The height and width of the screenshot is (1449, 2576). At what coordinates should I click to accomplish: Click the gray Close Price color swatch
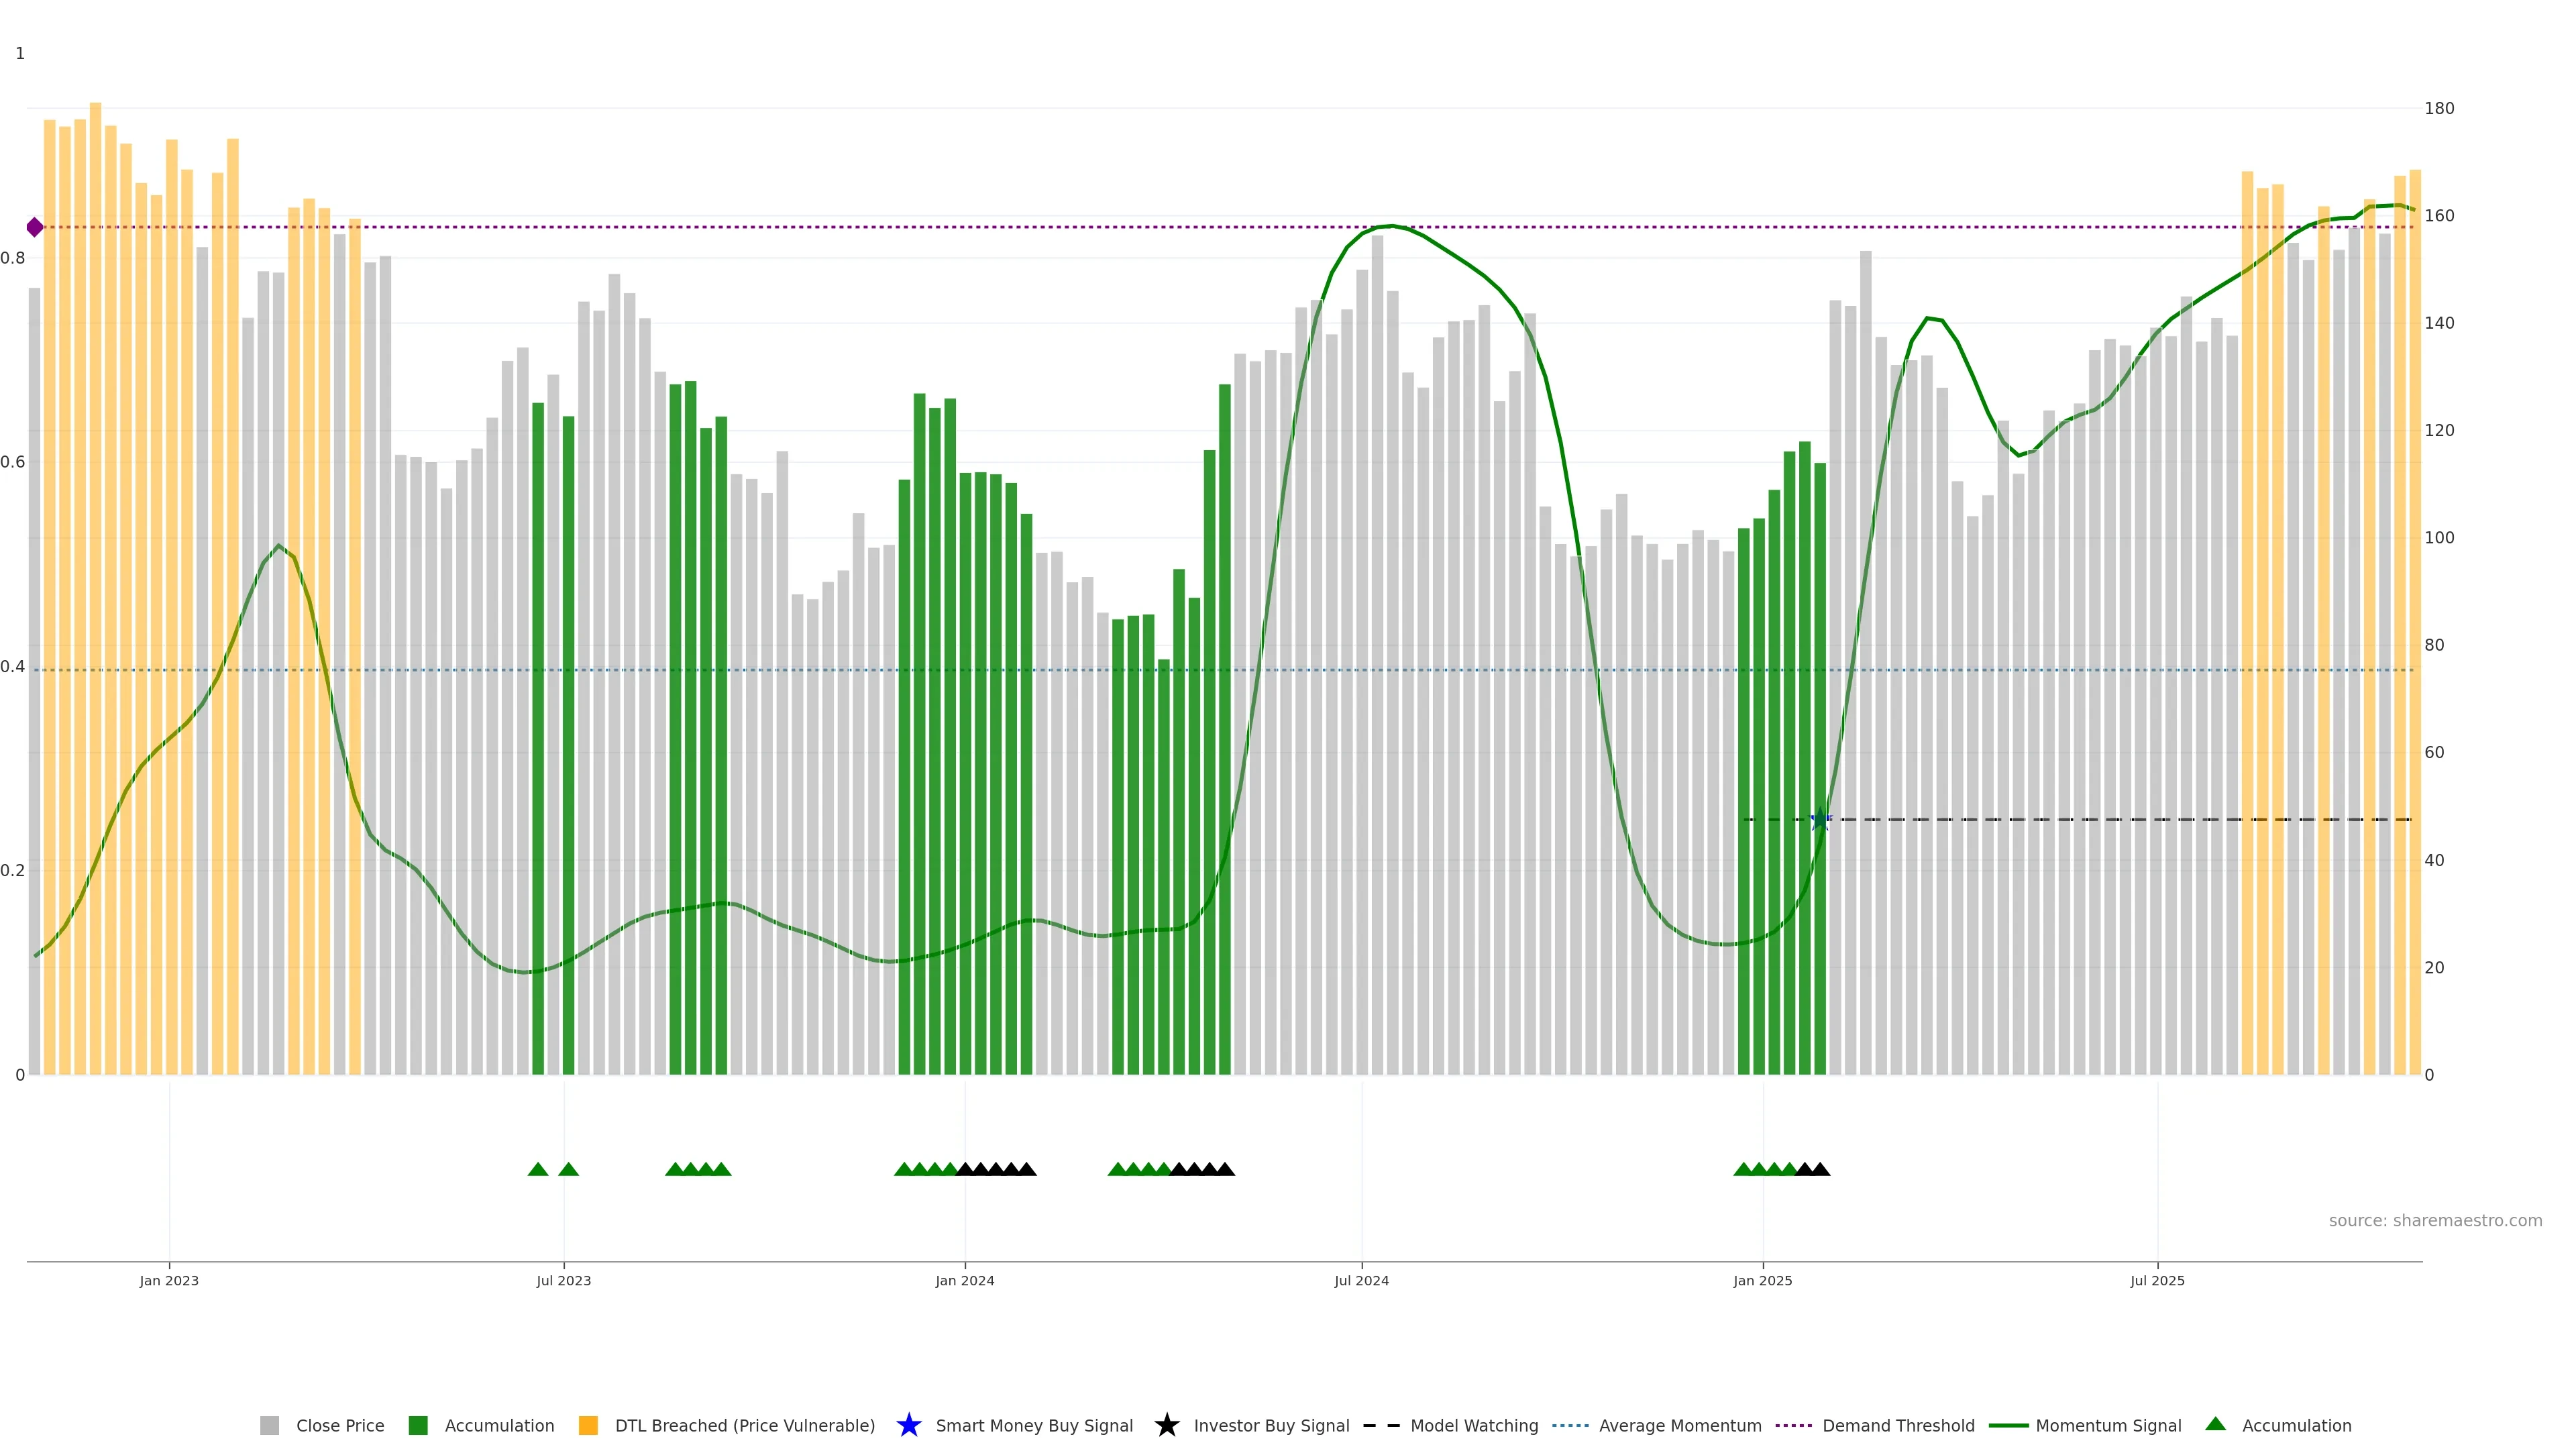(x=269, y=1425)
